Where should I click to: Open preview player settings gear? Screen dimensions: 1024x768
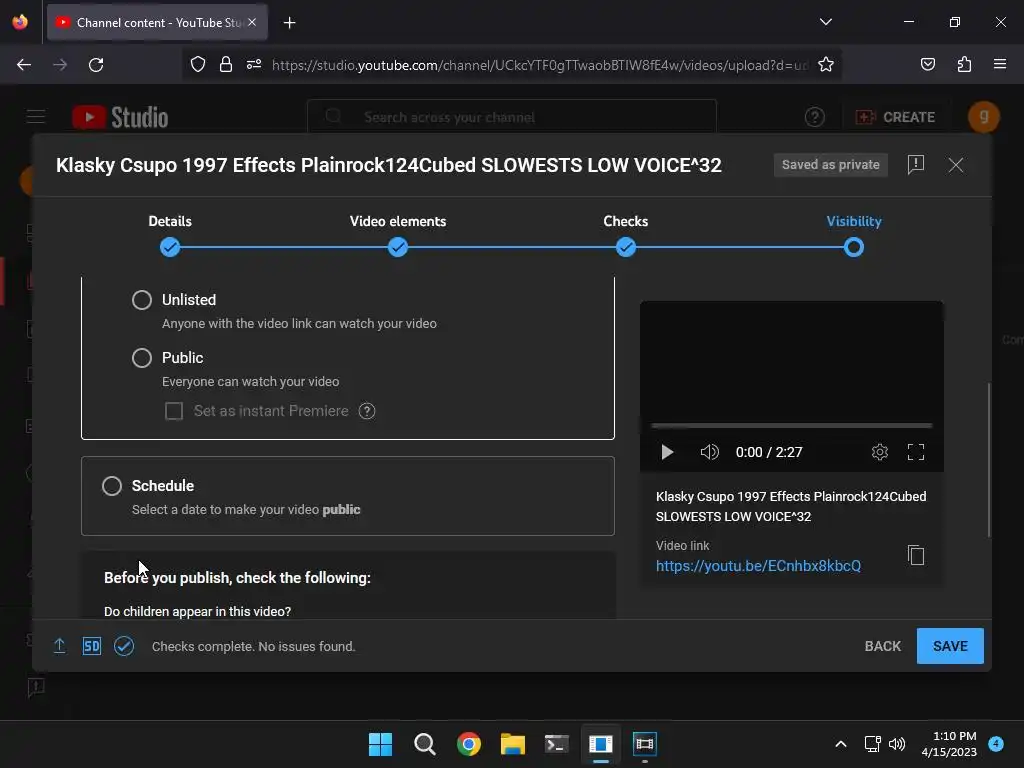880,452
